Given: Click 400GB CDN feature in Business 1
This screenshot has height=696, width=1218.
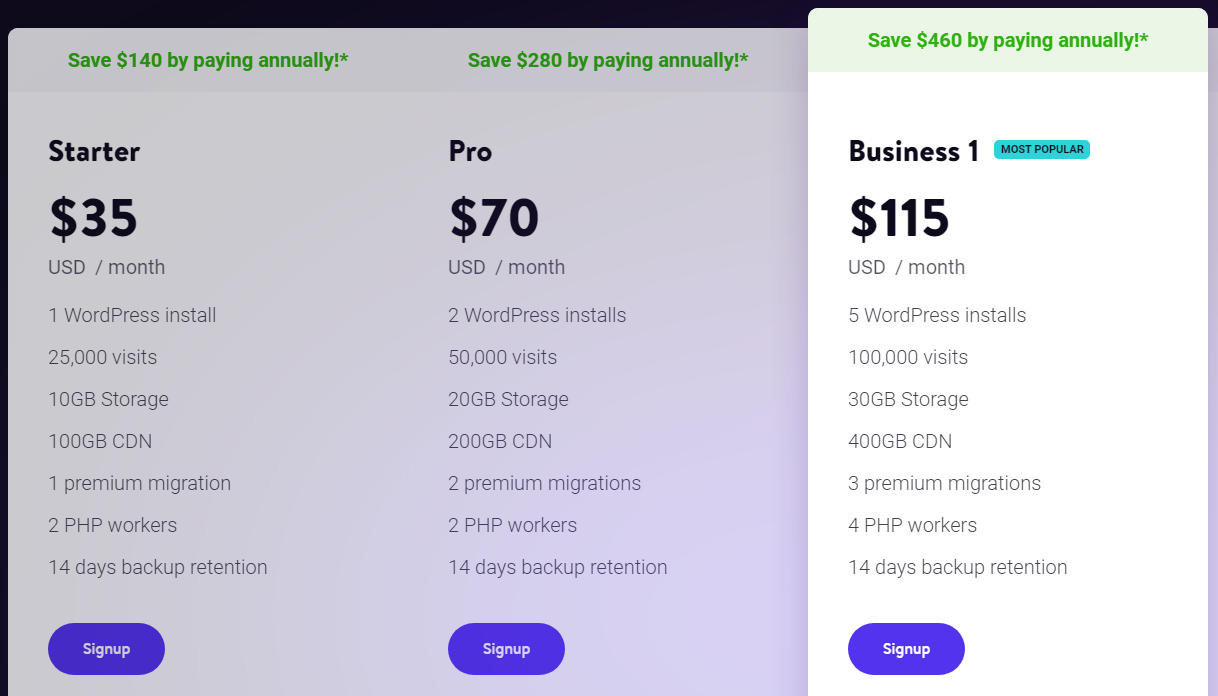Looking at the screenshot, I should pos(900,441).
